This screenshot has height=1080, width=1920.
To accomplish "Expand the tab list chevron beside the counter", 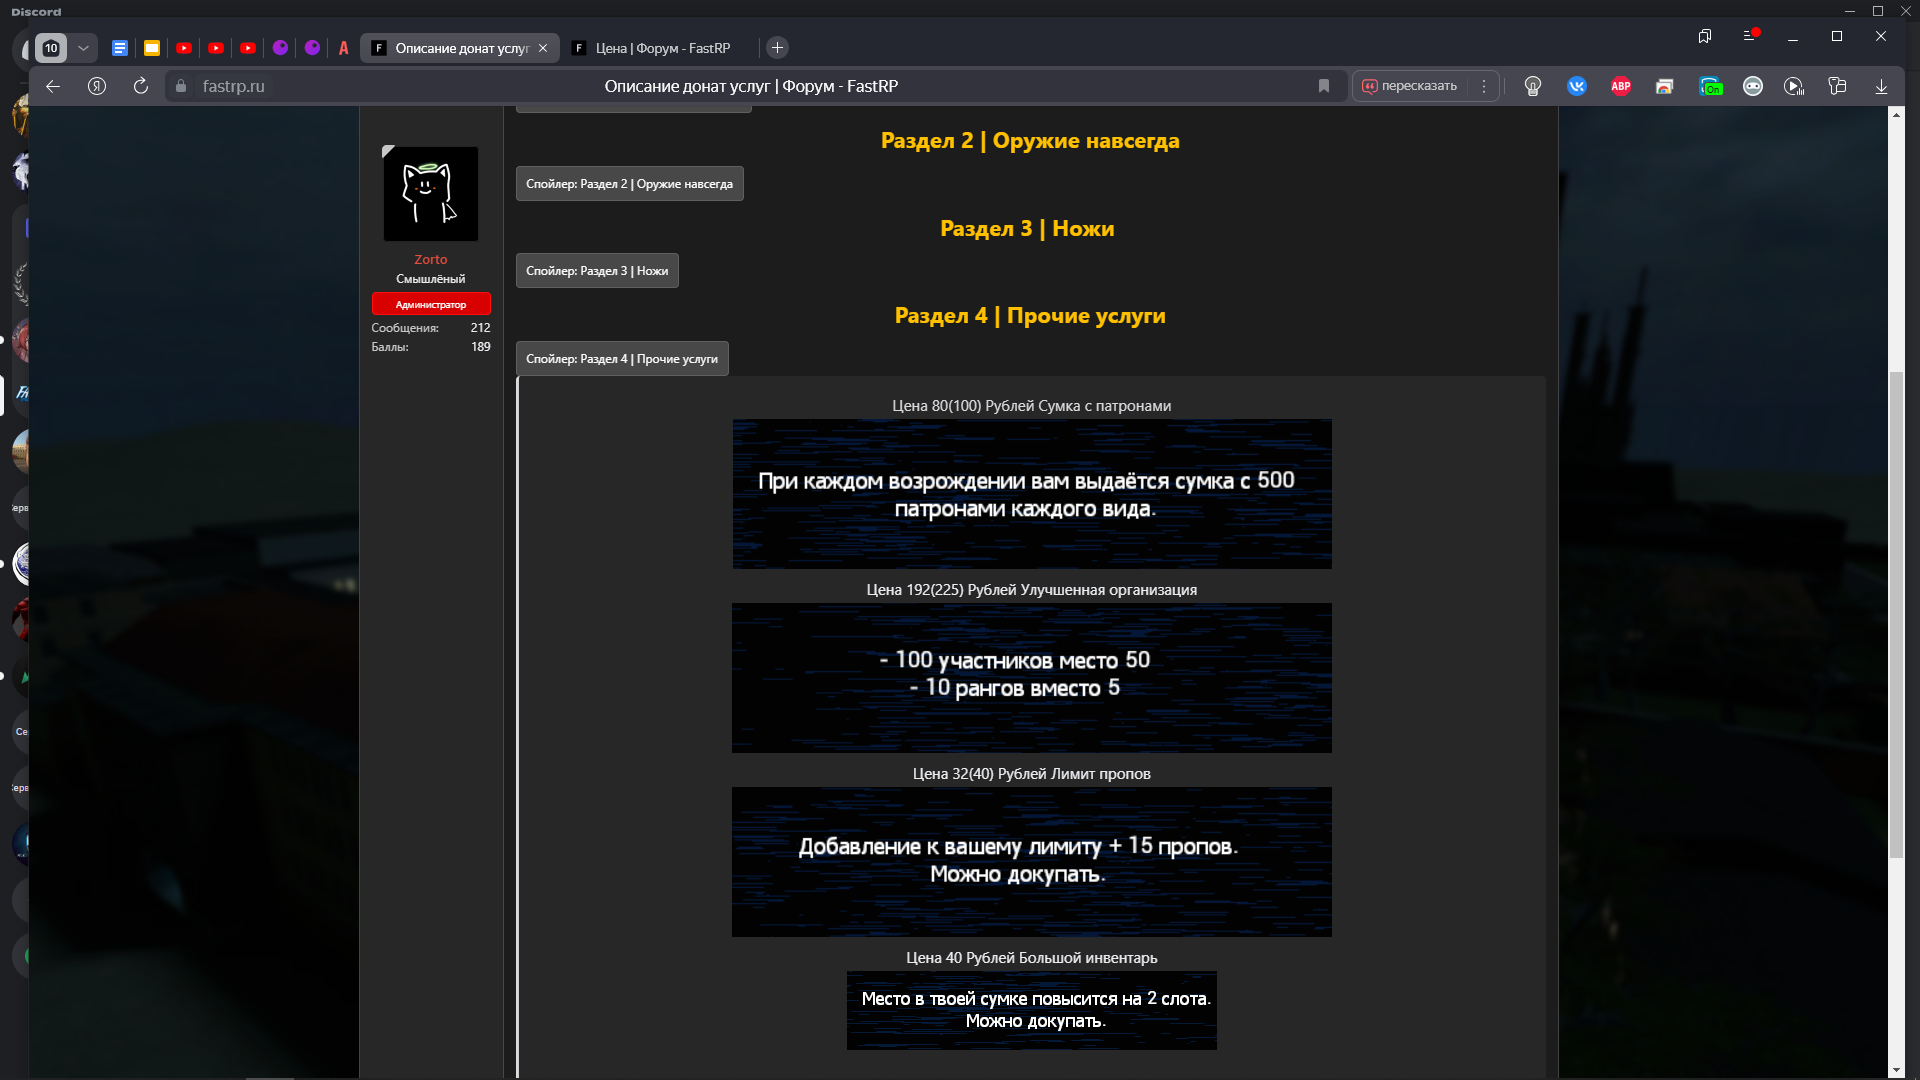I will tap(84, 48).
